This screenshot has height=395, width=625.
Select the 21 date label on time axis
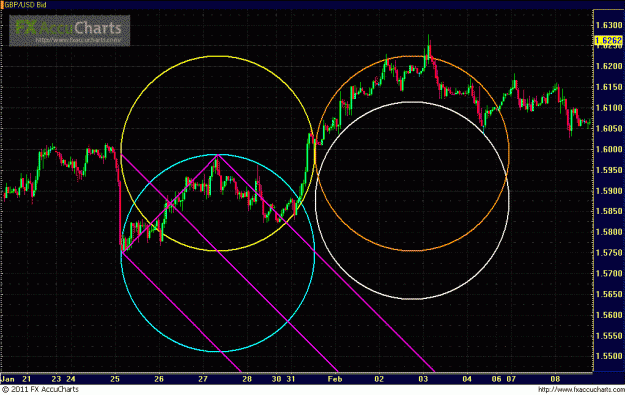(26, 379)
